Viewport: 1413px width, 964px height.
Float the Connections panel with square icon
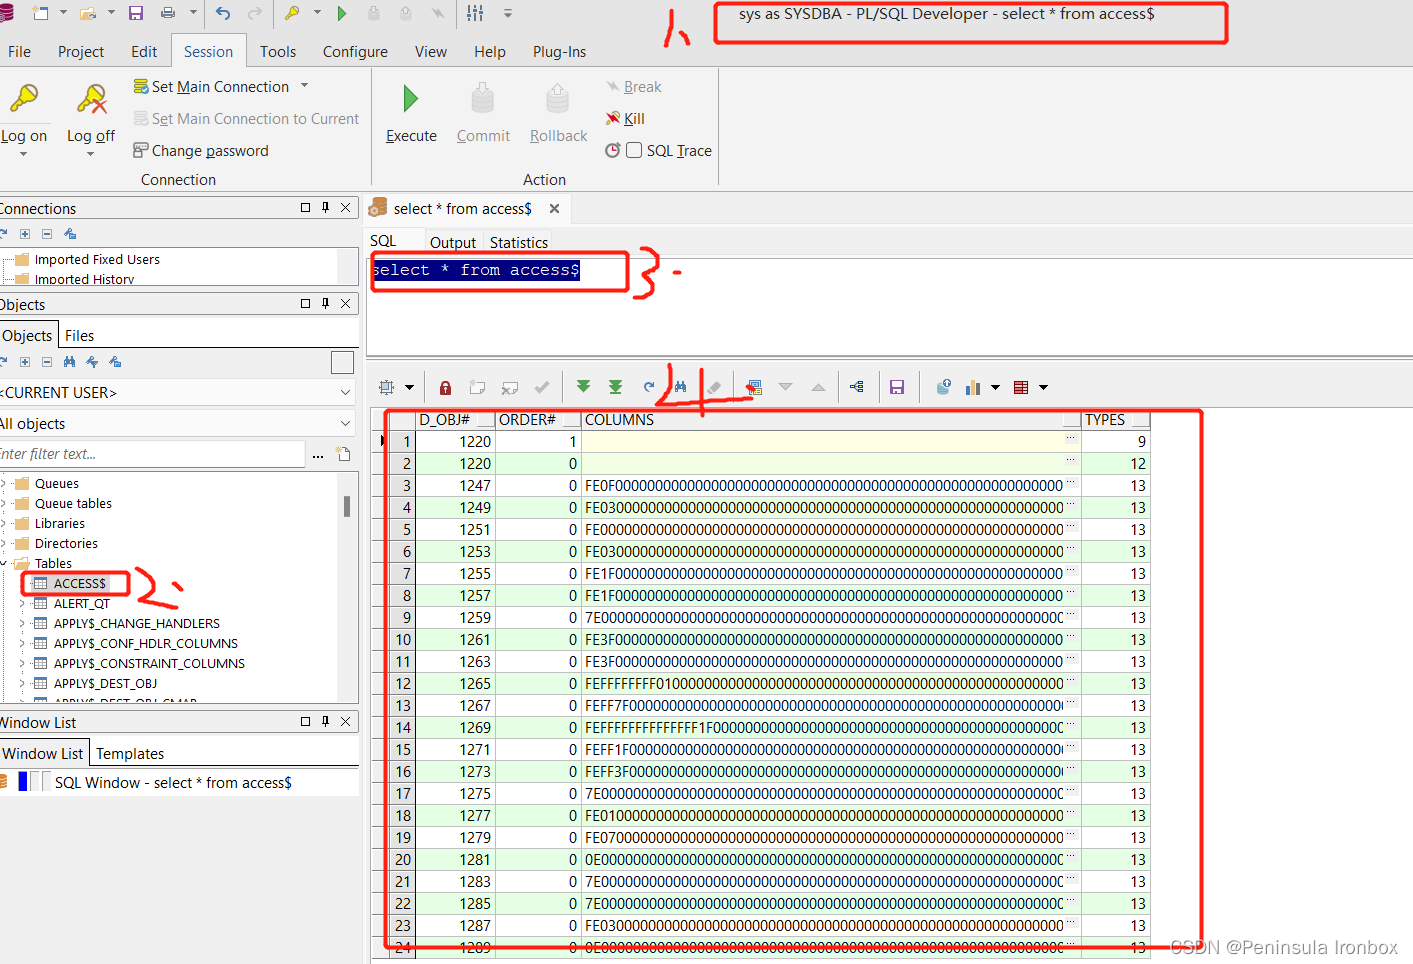(x=305, y=207)
